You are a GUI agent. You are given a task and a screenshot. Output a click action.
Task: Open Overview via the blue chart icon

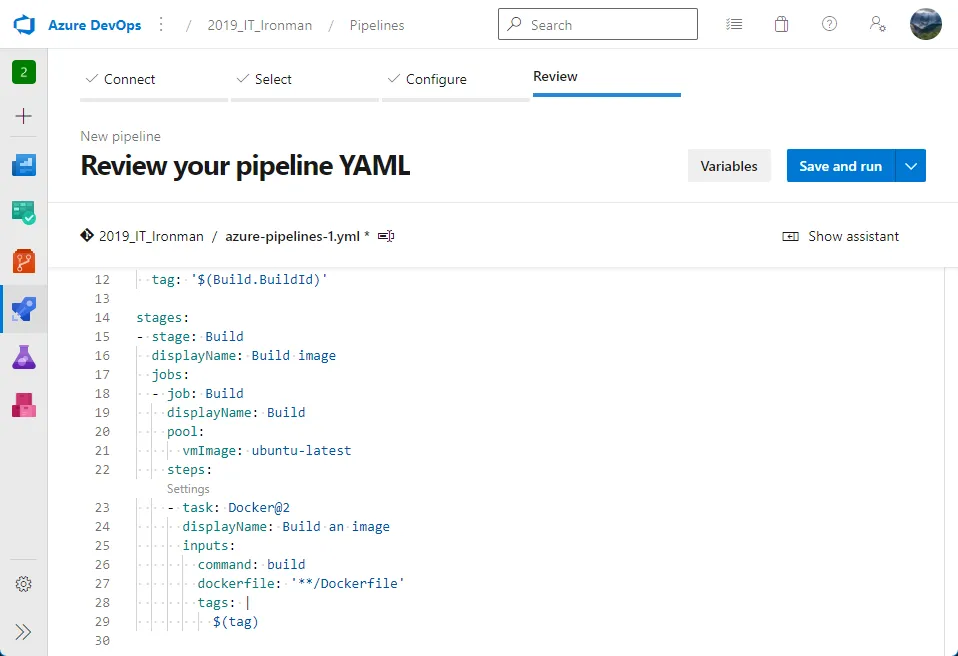click(x=23, y=163)
